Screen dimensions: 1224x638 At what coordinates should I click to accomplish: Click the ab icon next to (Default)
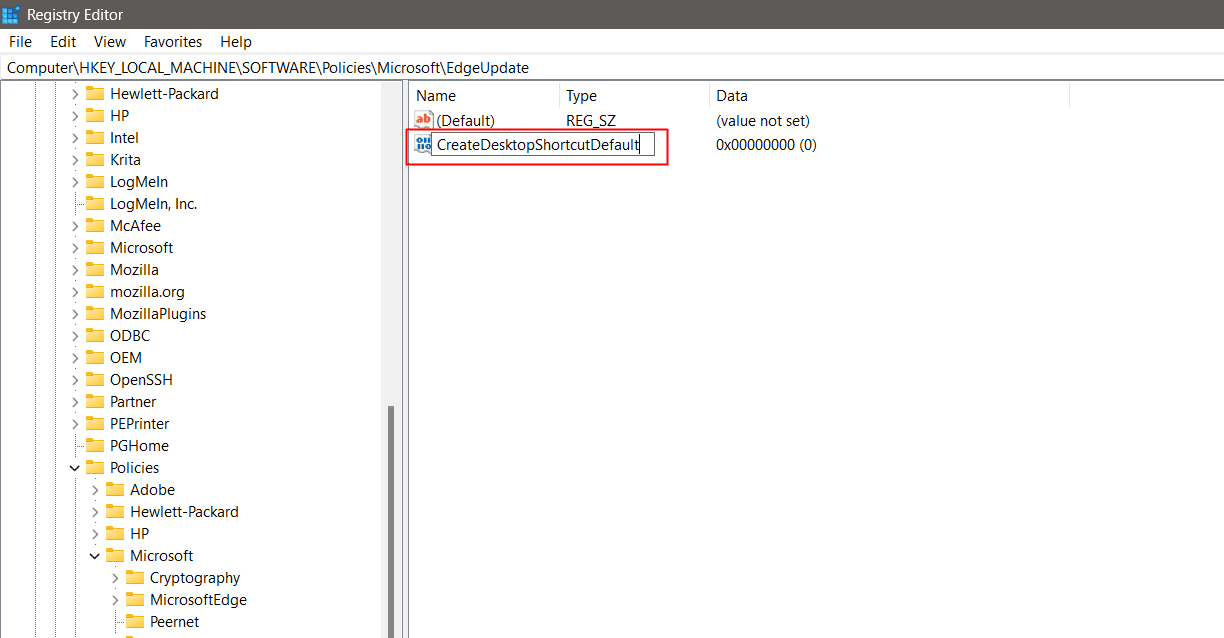[x=423, y=120]
